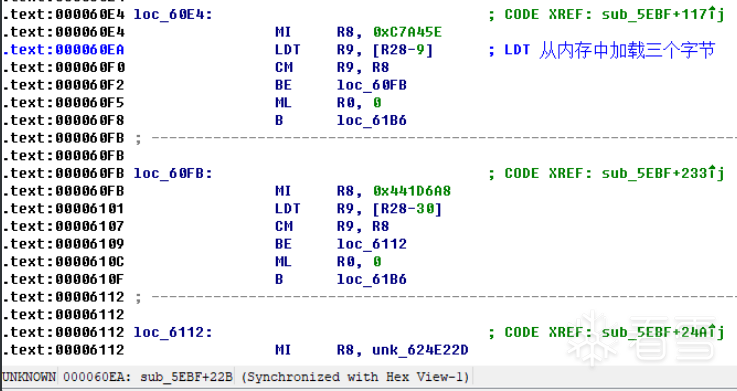The width and height of the screenshot is (737, 391).
Task: Click the MI mnemonic on the unk_624E22D line
Action: pos(283,350)
